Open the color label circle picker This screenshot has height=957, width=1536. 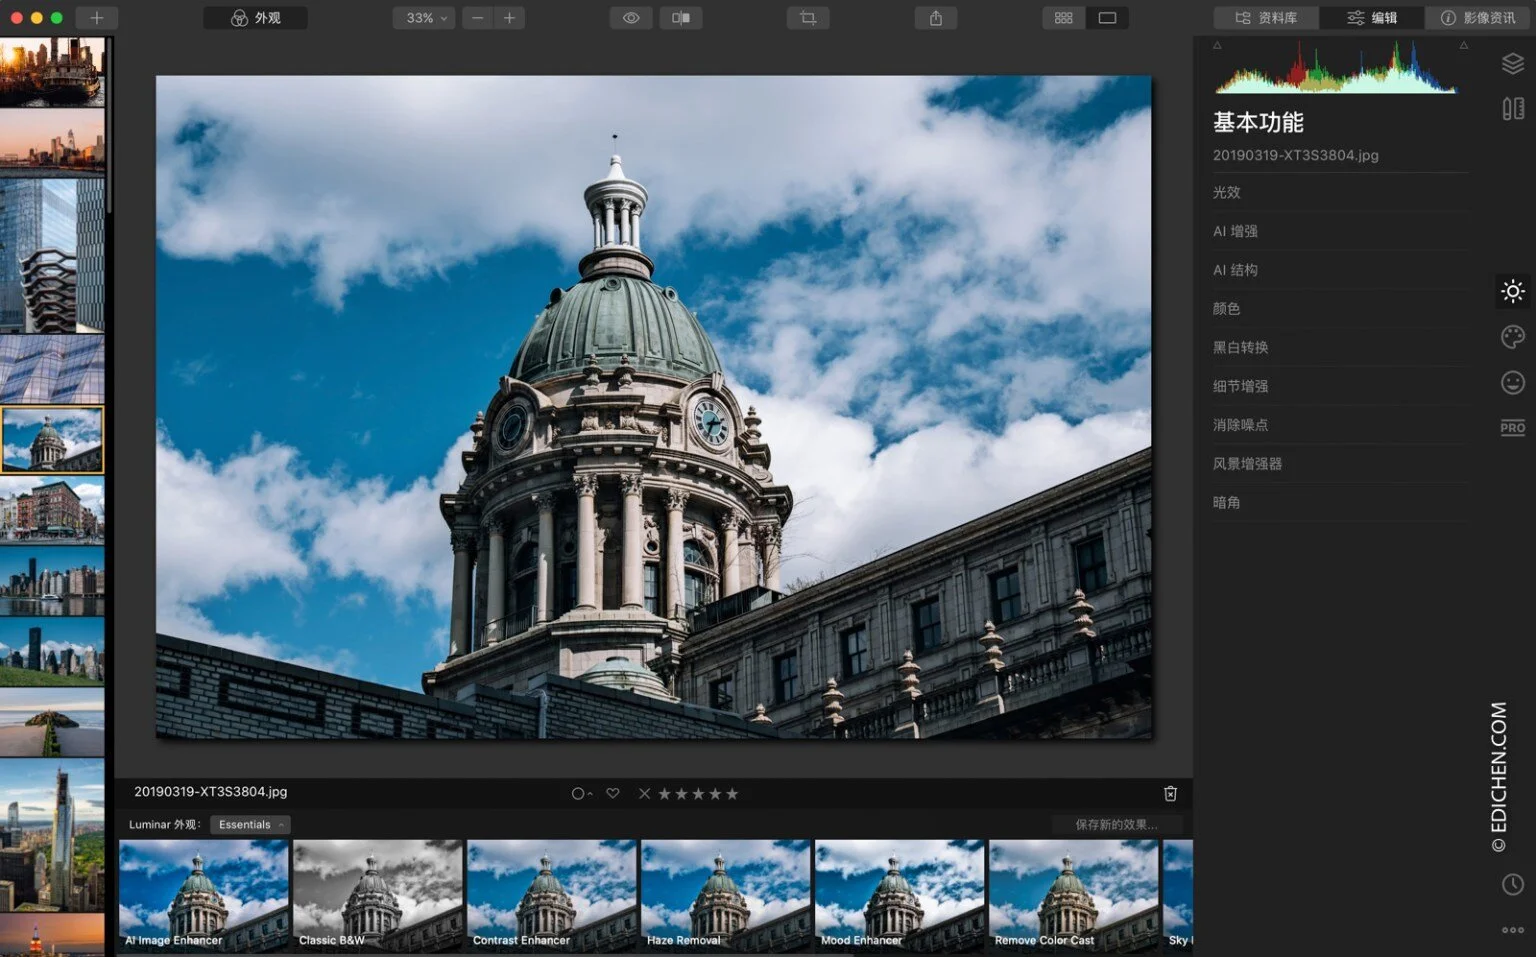(x=581, y=794)
